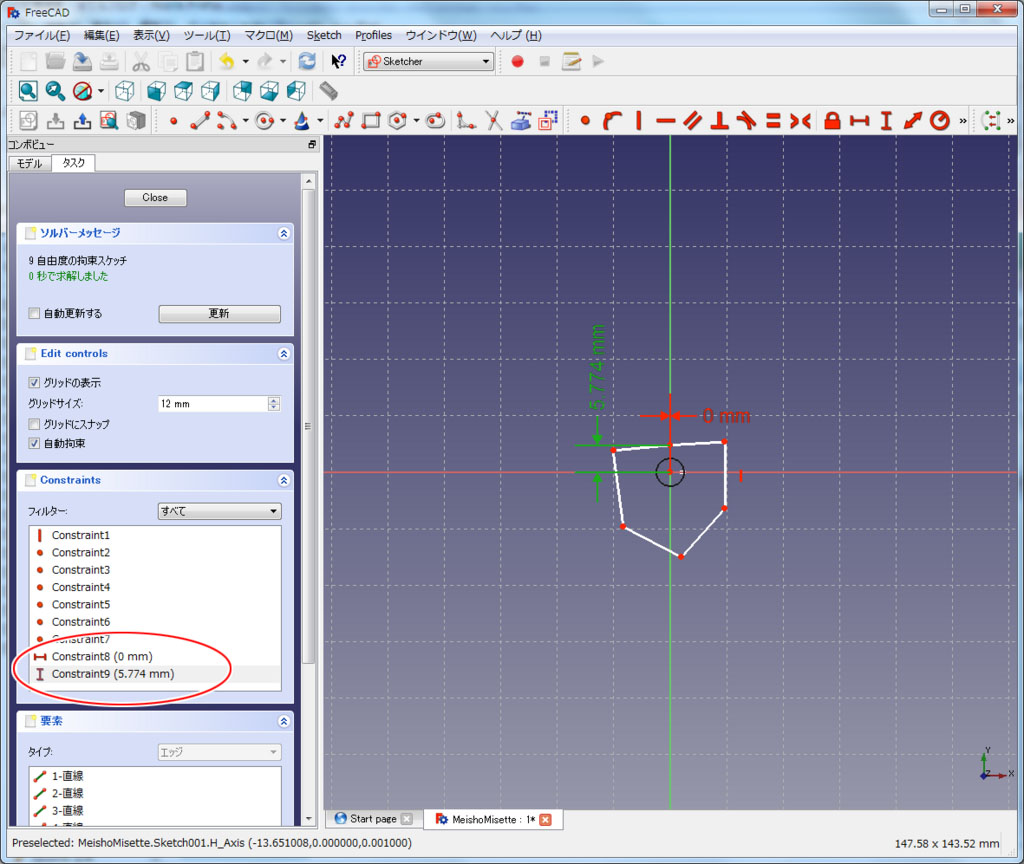Choose the polyline drawing tool
Screen dimensions: 1024x864
344,121
